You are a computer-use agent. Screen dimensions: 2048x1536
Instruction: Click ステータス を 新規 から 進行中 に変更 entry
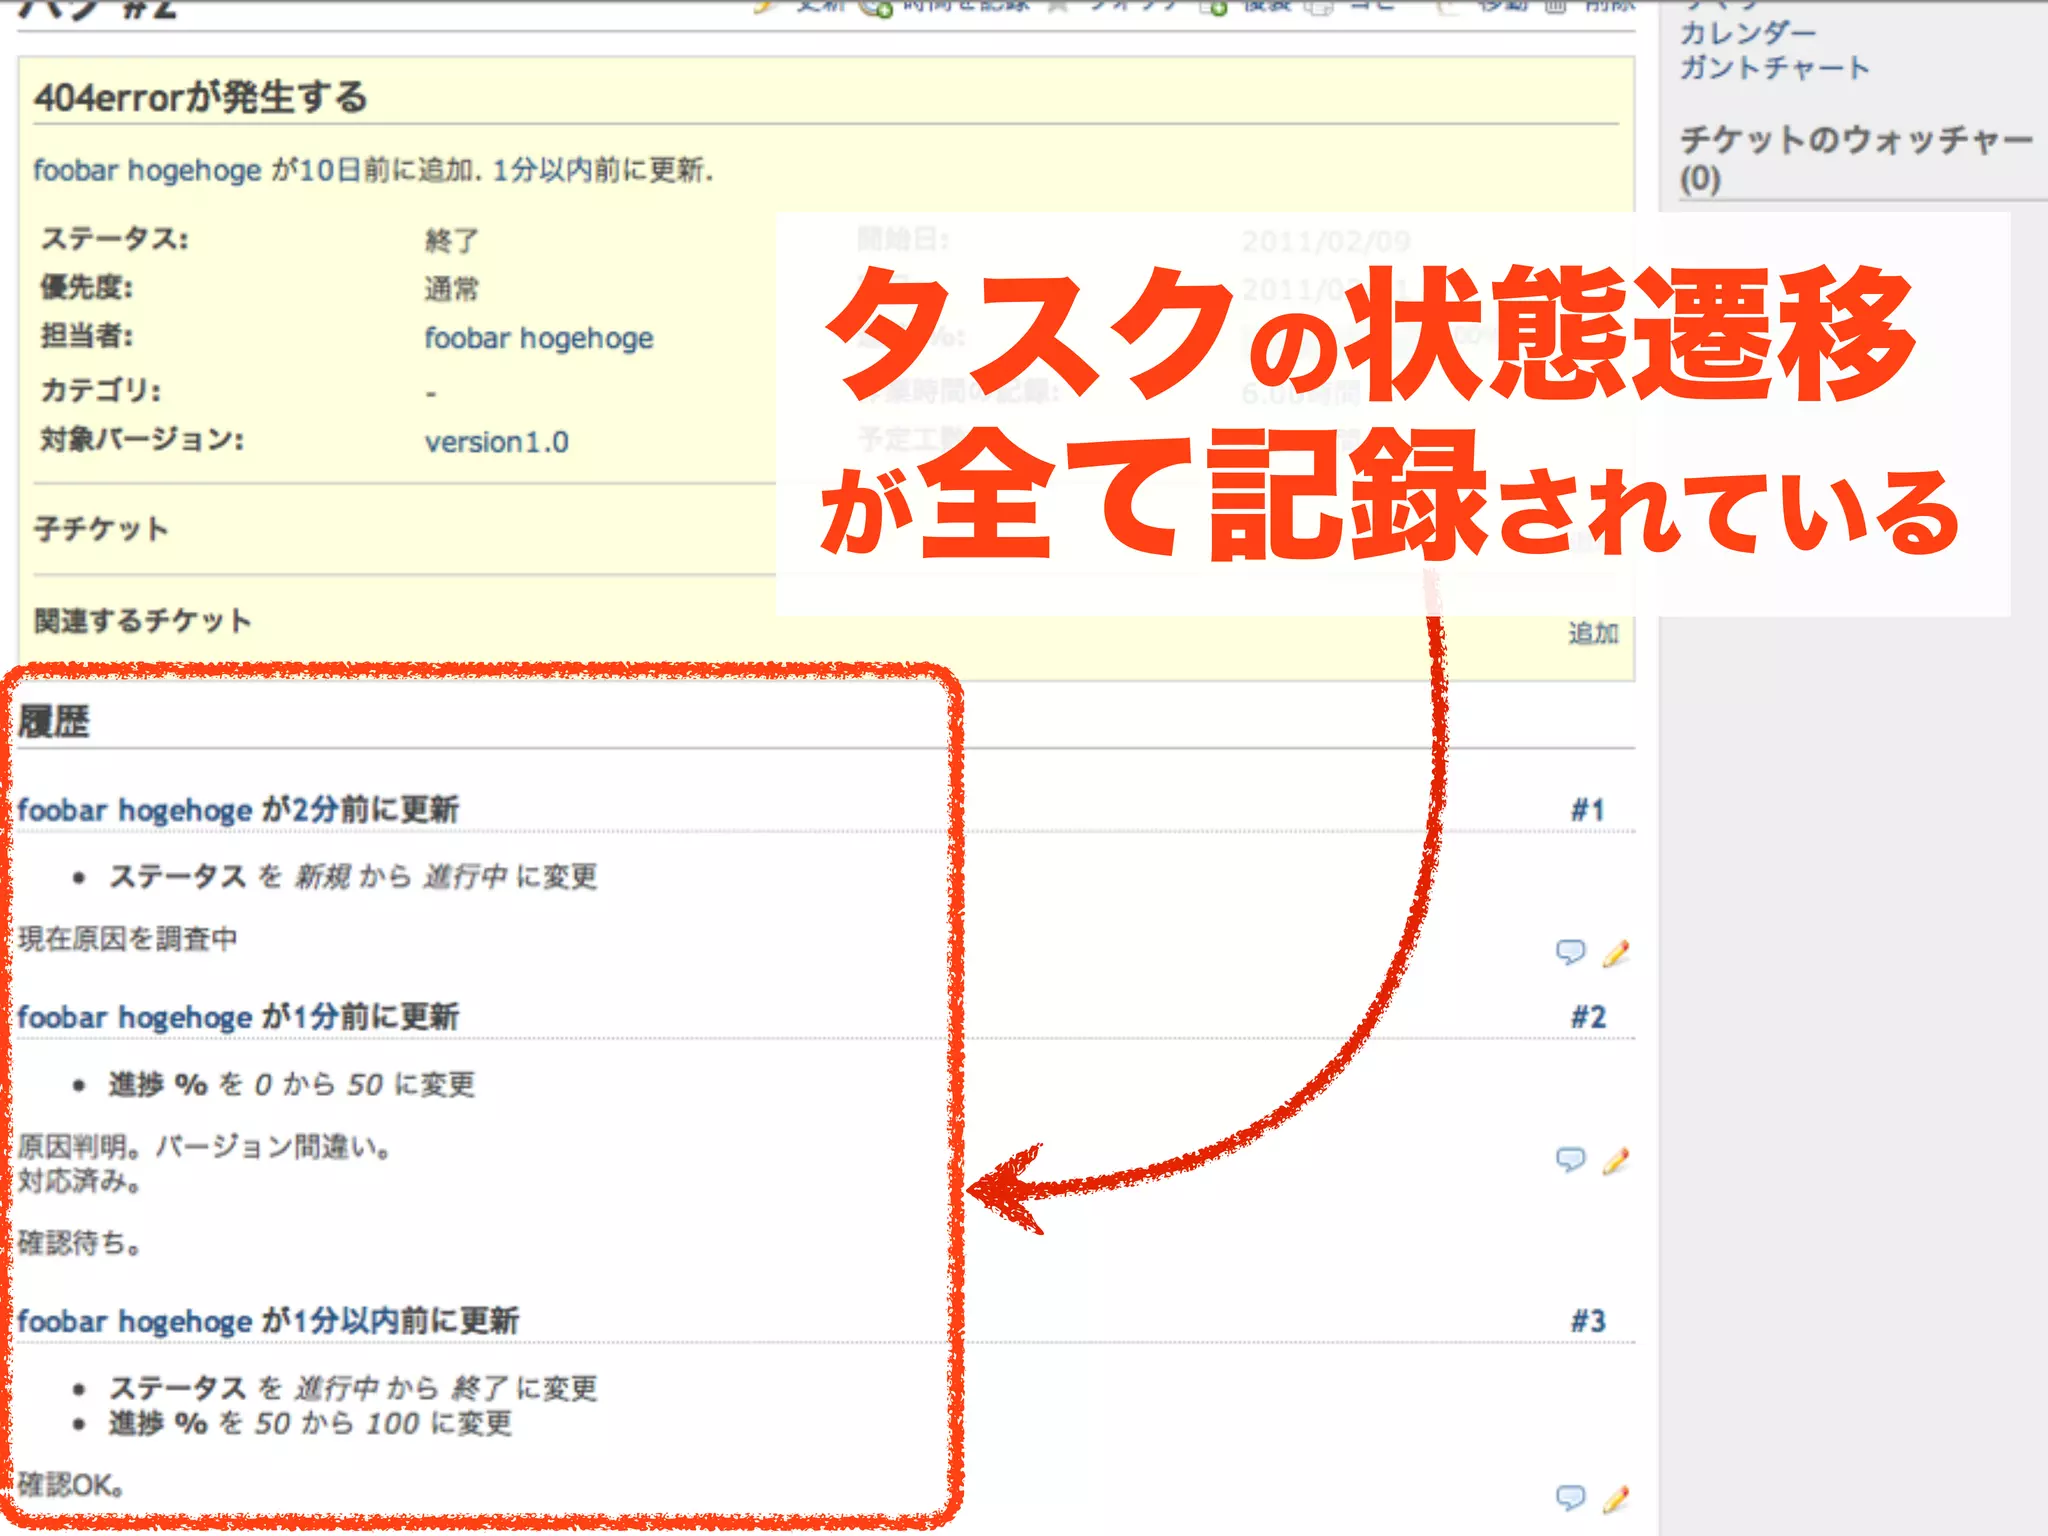353,877
